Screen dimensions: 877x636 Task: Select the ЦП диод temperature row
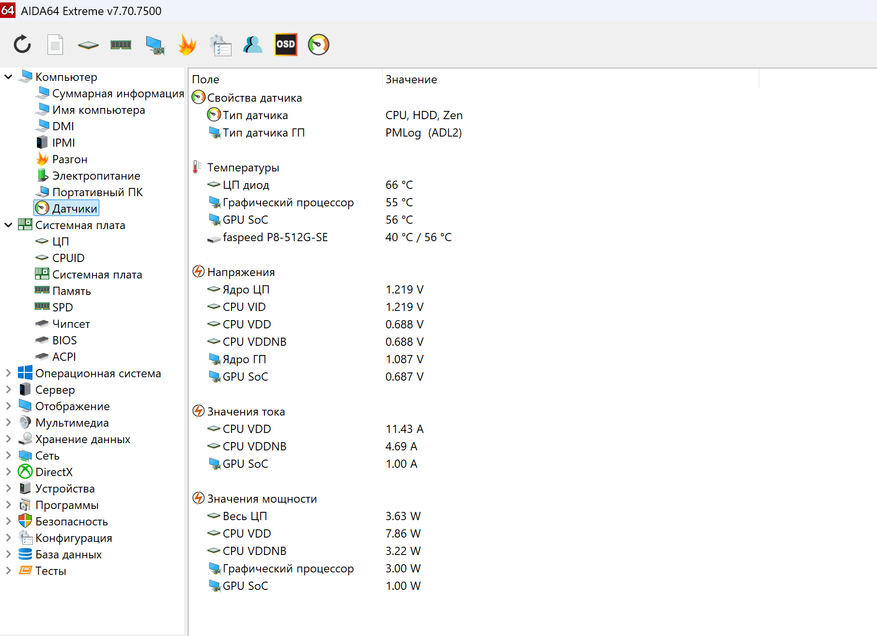[x=245, y=185]
